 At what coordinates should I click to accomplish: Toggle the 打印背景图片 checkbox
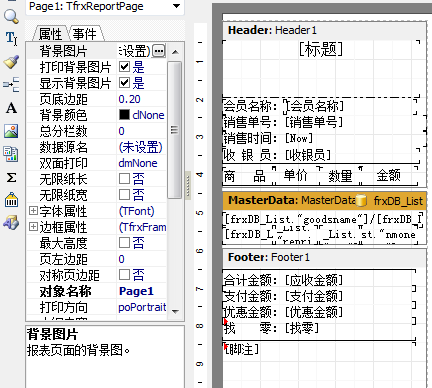[x=124, y=67]
